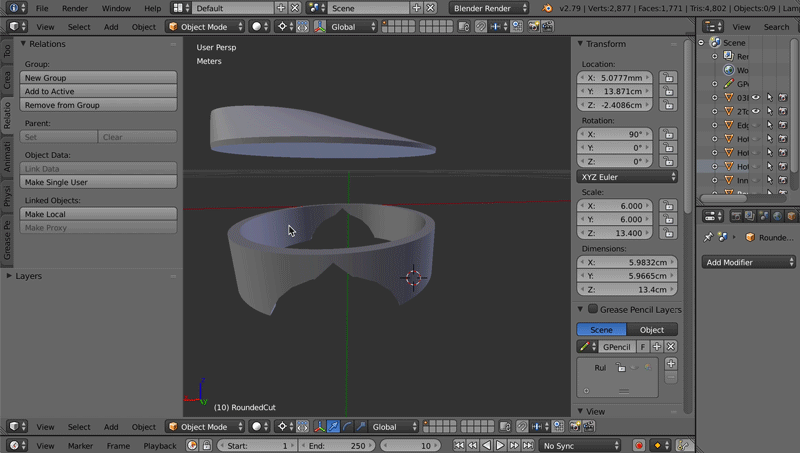Open the Add Modifier dropdown
Image resolution: width=800 pixels, height=453 pixels.
click(x=748, y=262)
